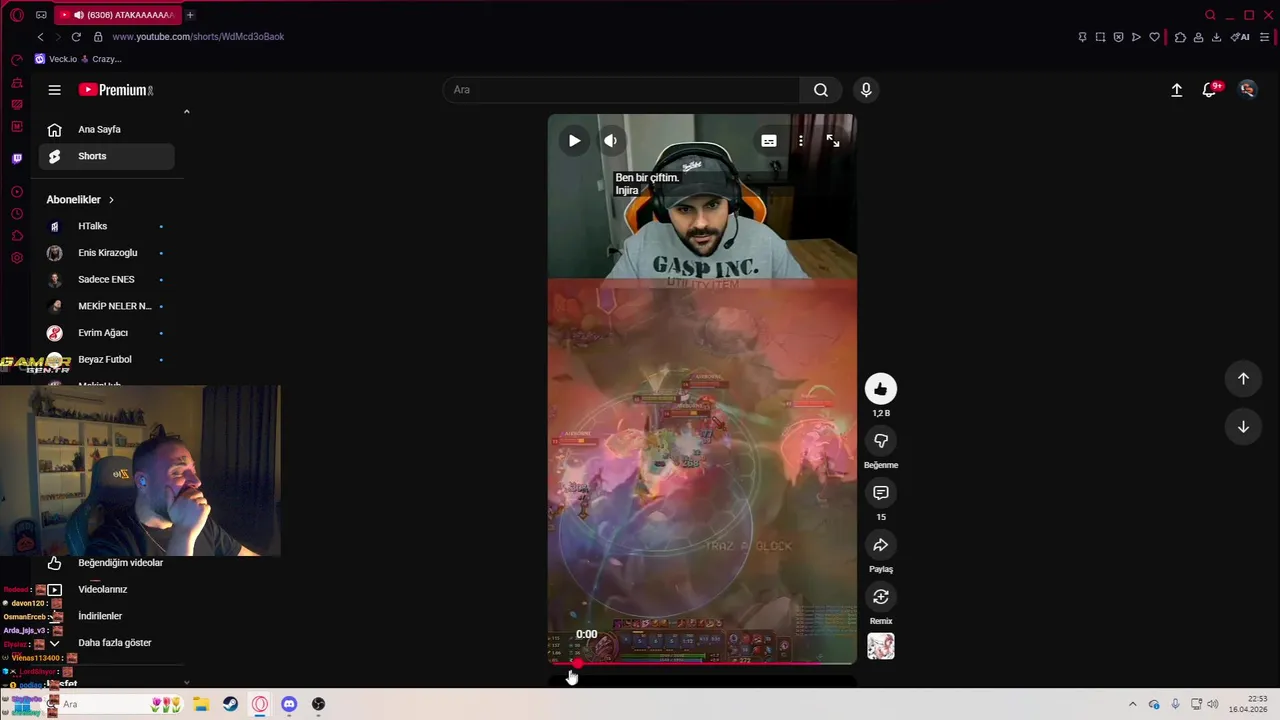
Task: Mute the Shorts video volume
Action: (x=610, y=141)
